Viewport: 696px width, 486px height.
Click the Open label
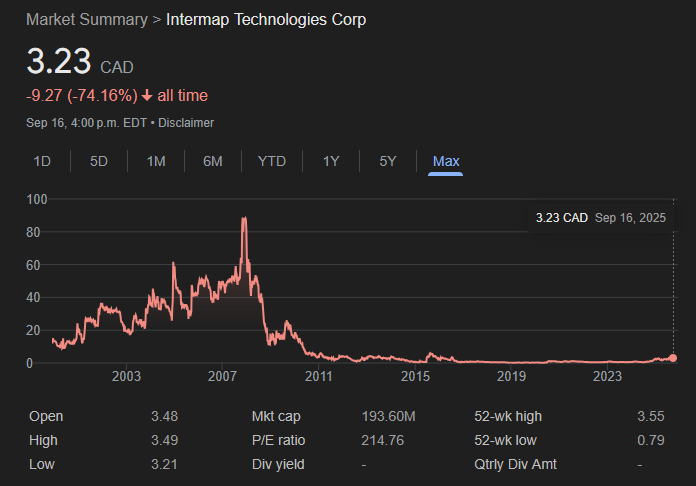(x=46, y=416)
